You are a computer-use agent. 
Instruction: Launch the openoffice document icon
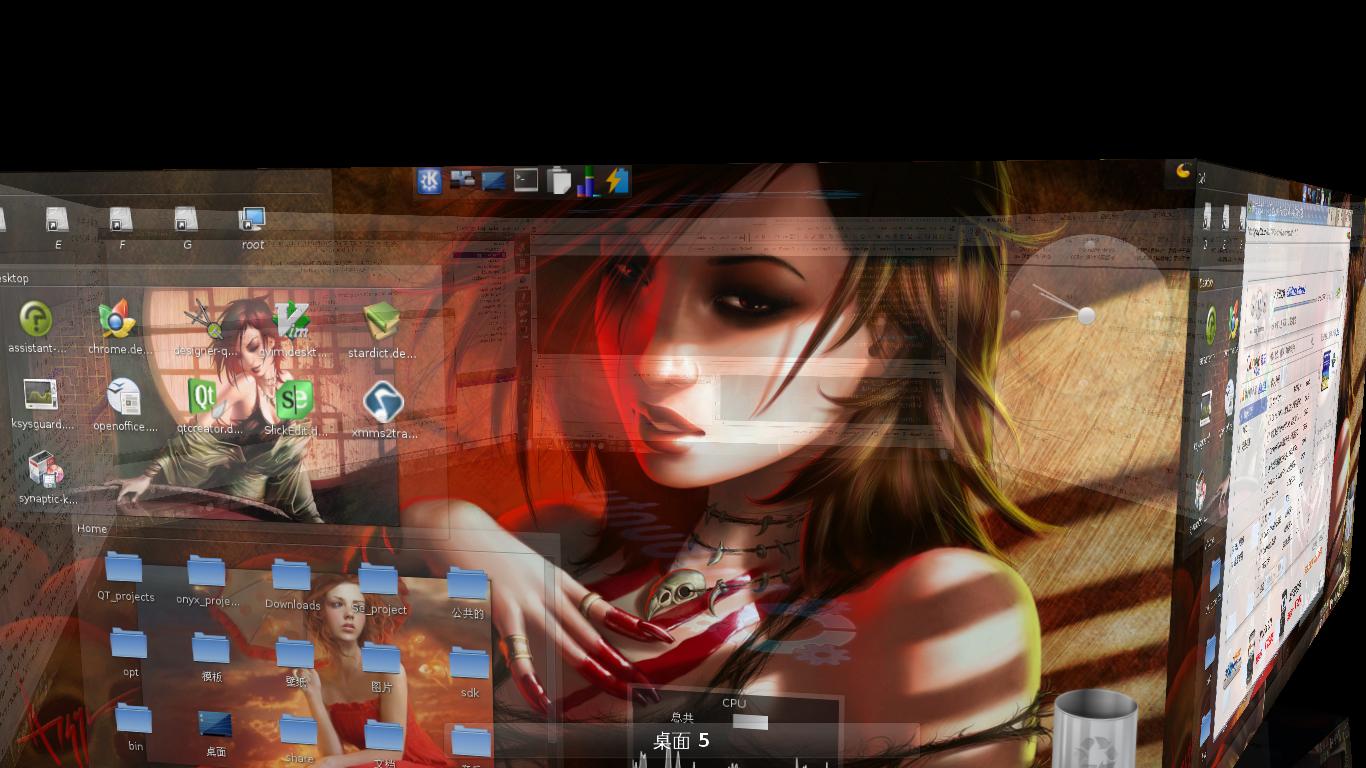124,396
